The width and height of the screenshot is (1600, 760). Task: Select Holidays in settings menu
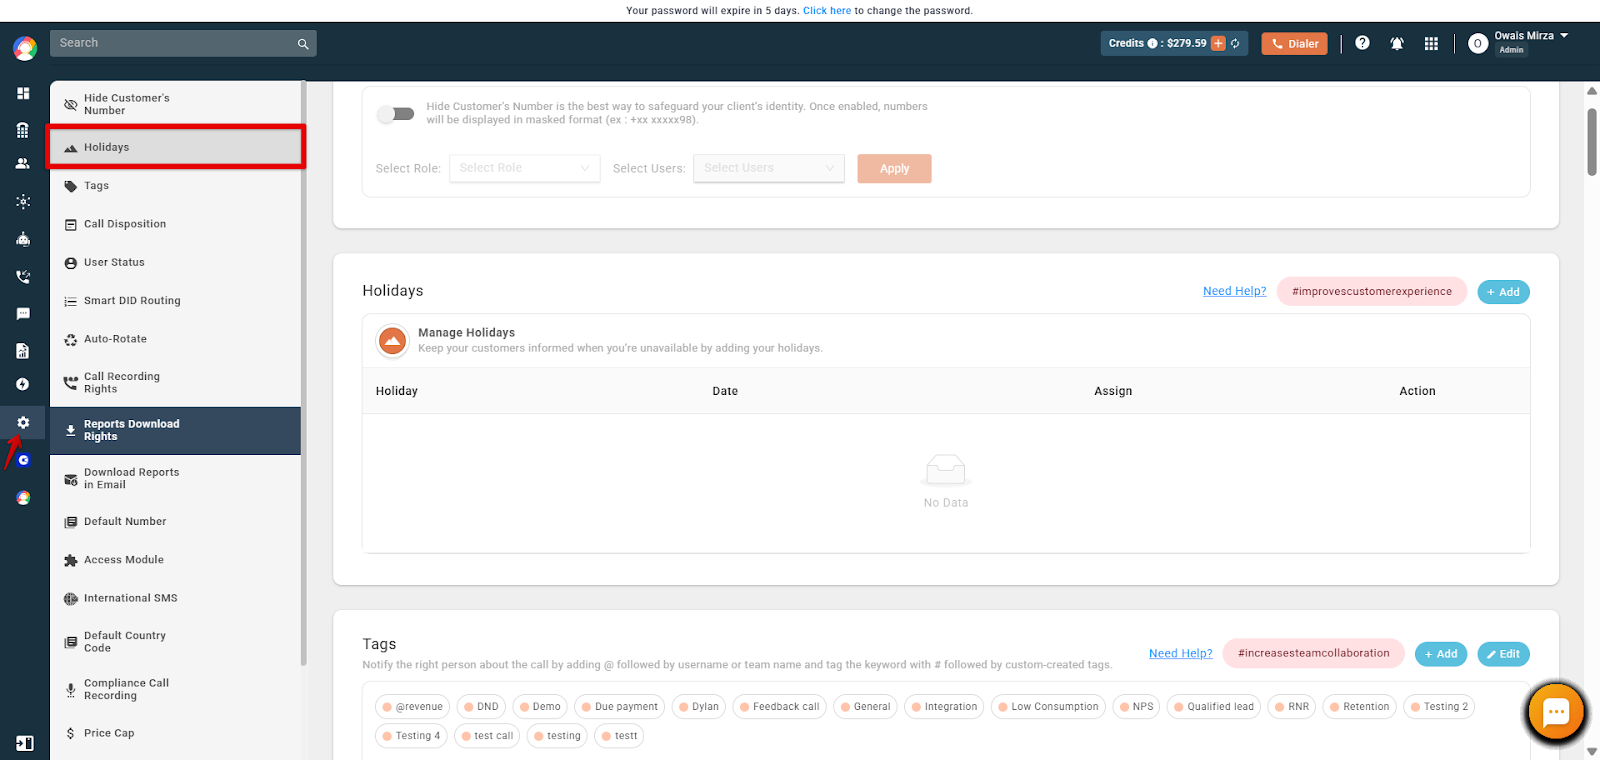(x=175, y=147)
